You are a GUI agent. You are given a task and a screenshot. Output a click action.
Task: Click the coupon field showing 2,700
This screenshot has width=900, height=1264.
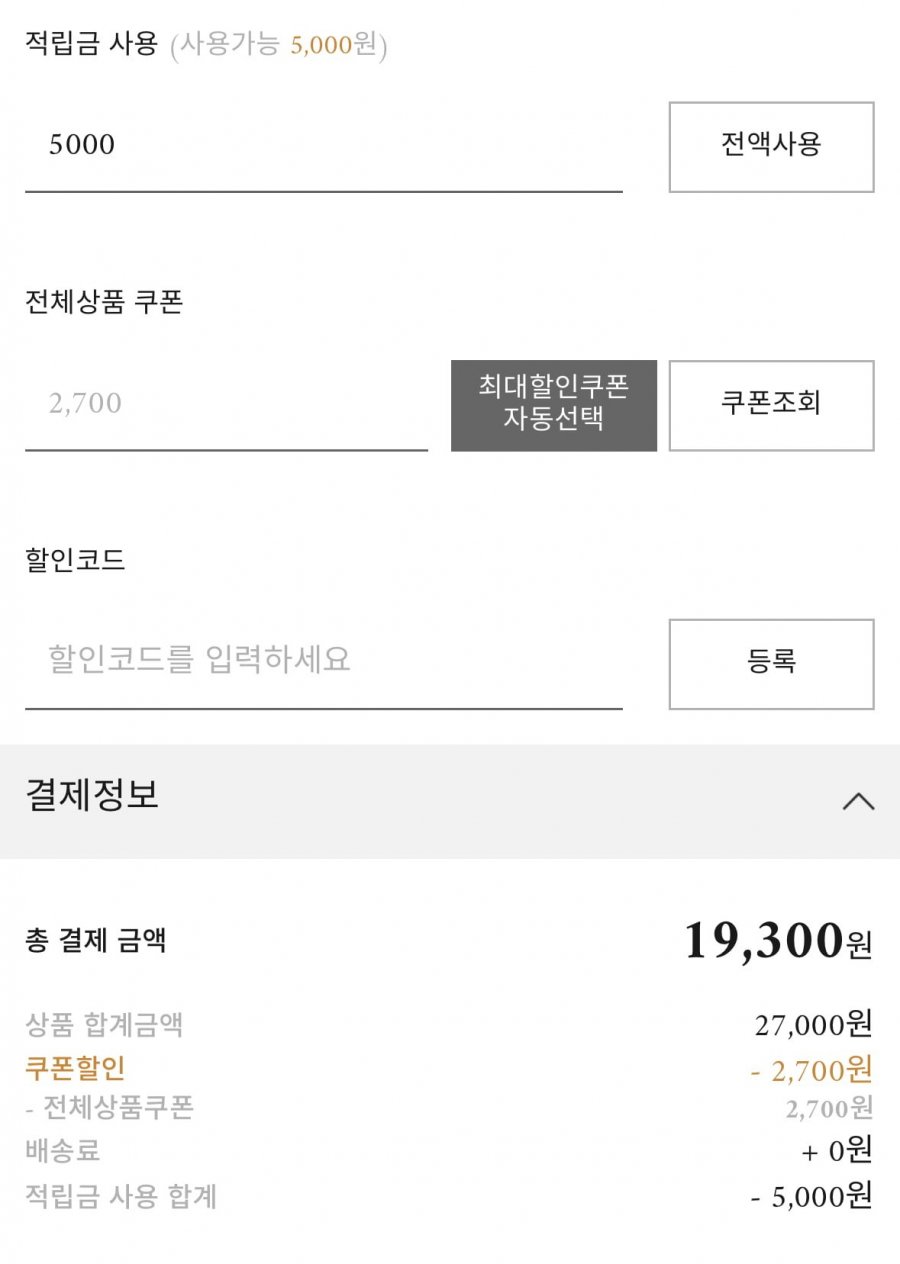pyautogui.click(x=226, y=404)
